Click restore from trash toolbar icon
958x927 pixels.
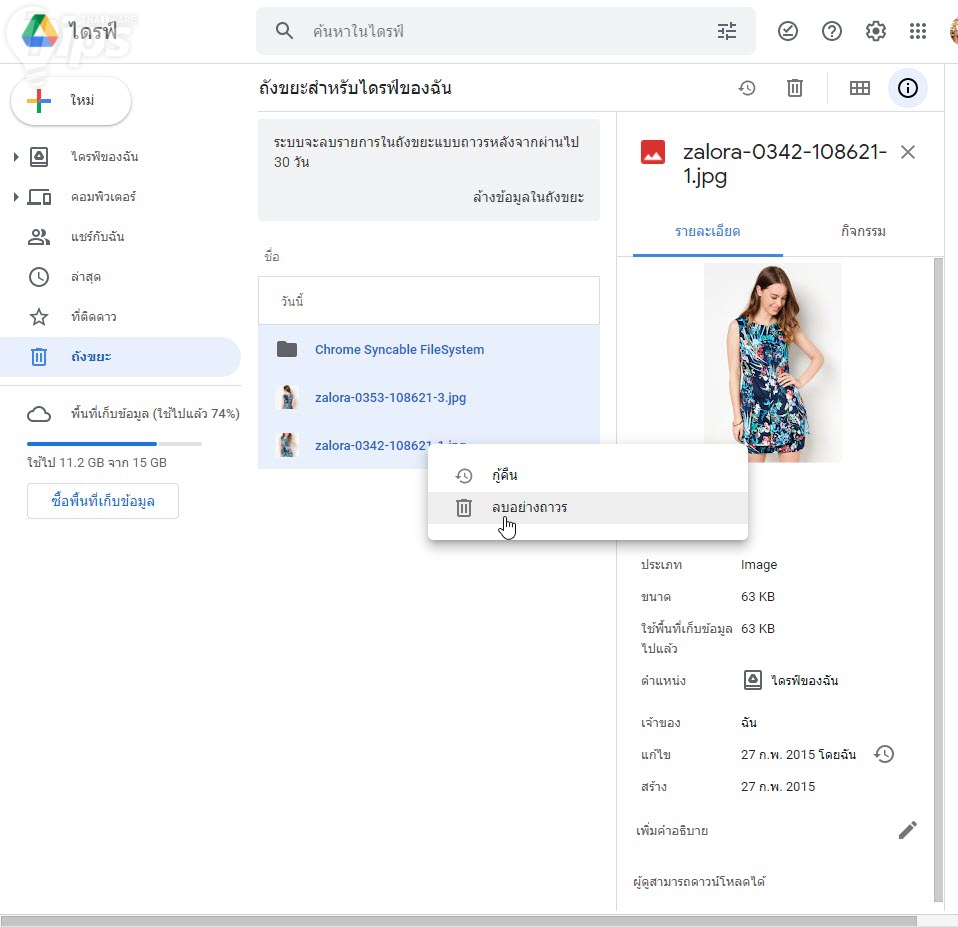[747, 88]
